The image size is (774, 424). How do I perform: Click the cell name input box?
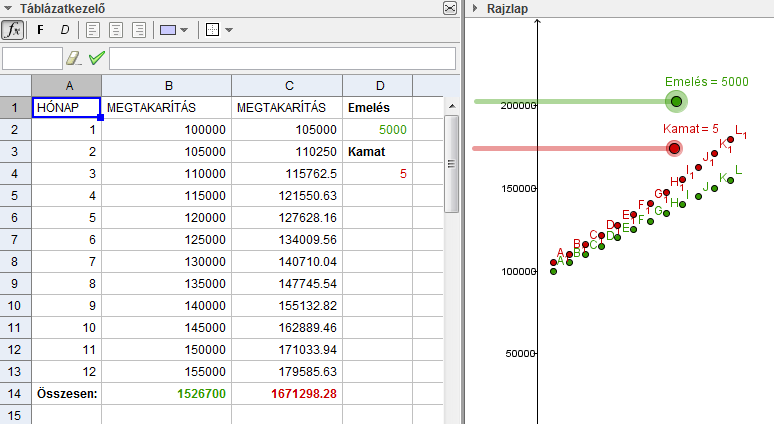point(32,59)
